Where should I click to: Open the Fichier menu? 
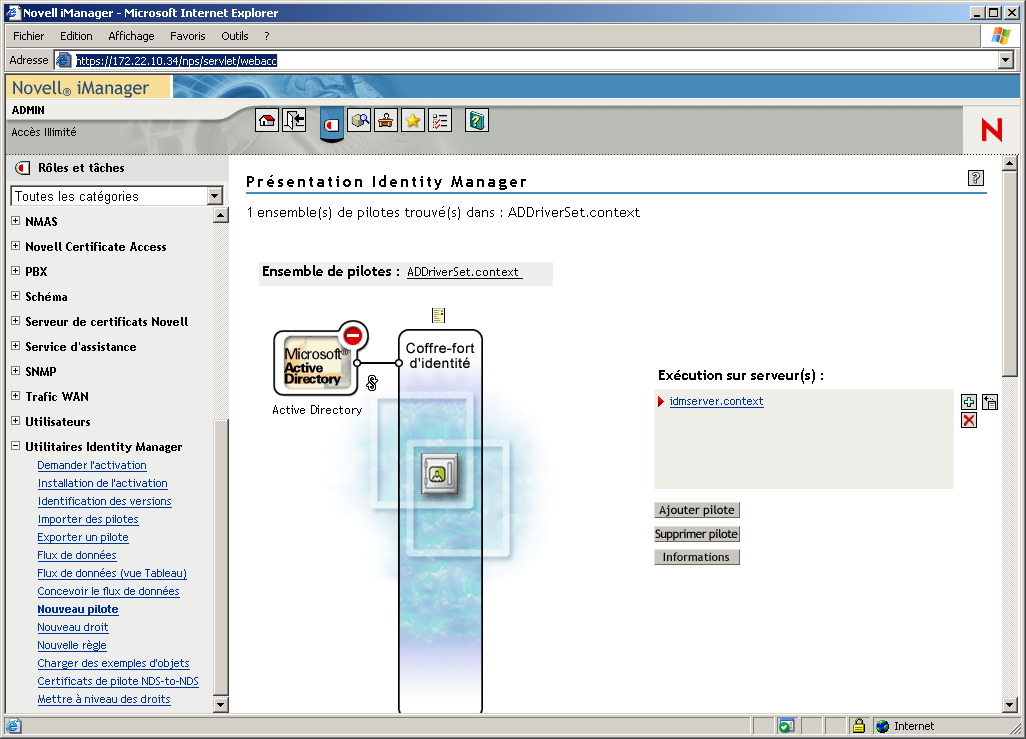coord(28,35)
